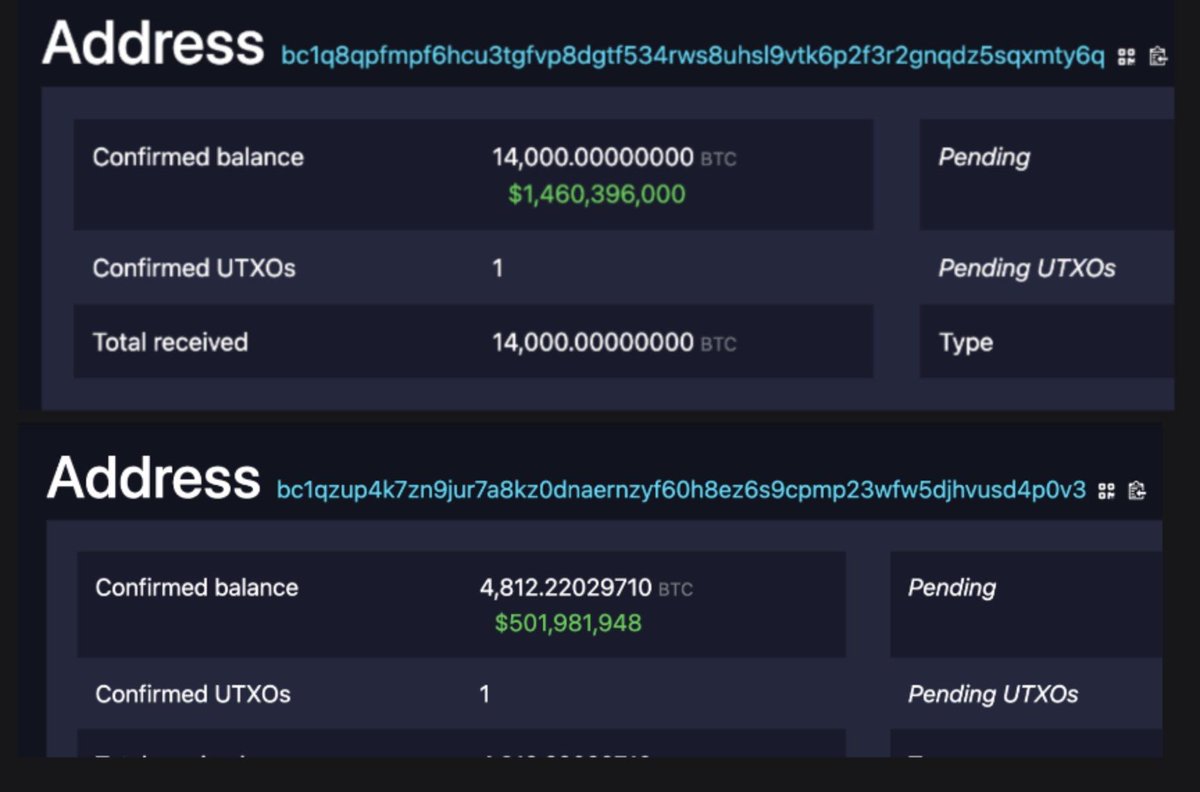1200x792 pixels.
Task: Click the Address heading above bc1qzup4 address
Action: tap(153, 477)
